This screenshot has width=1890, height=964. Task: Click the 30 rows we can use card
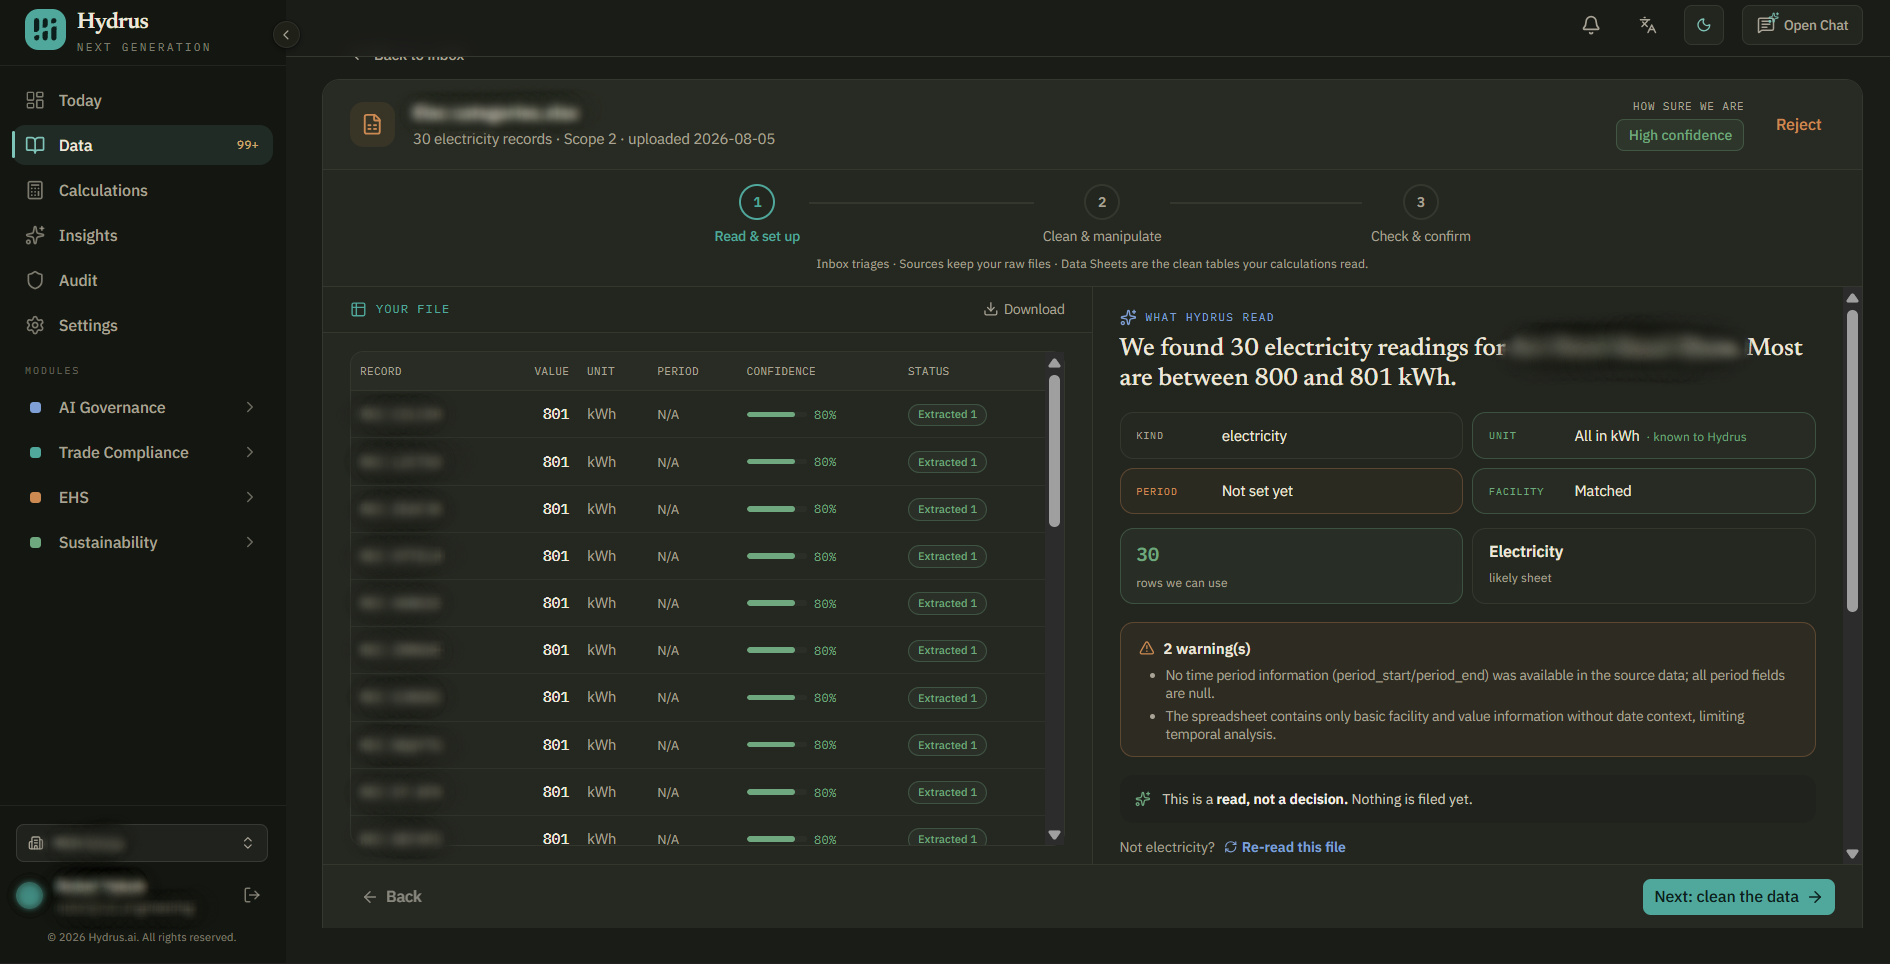[x=1291, y=566]
